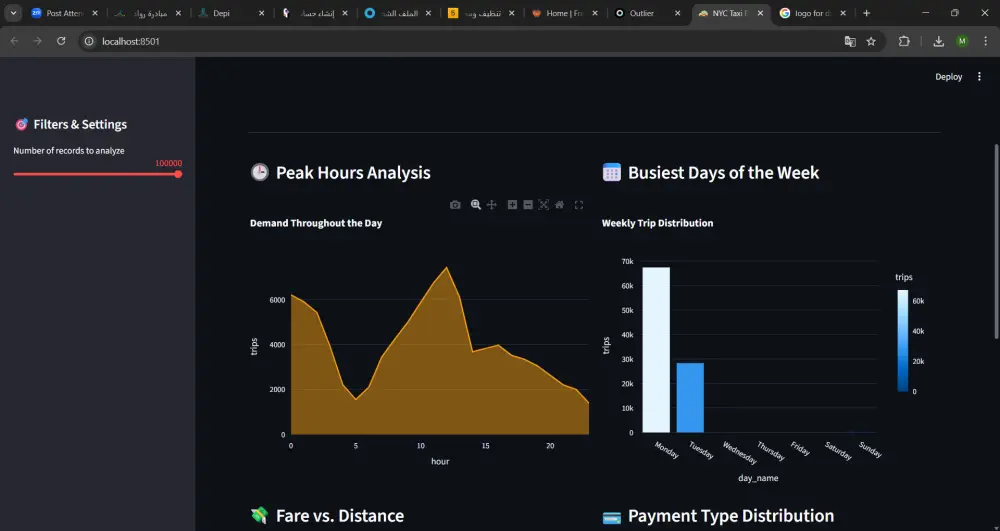Click the Monday bar in weekly chart

click(x=656, y=350)
